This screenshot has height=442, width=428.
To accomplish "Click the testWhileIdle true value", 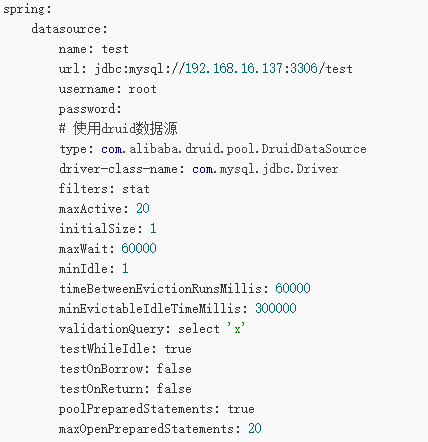I will pyautogui.click(x=178, y=349).
